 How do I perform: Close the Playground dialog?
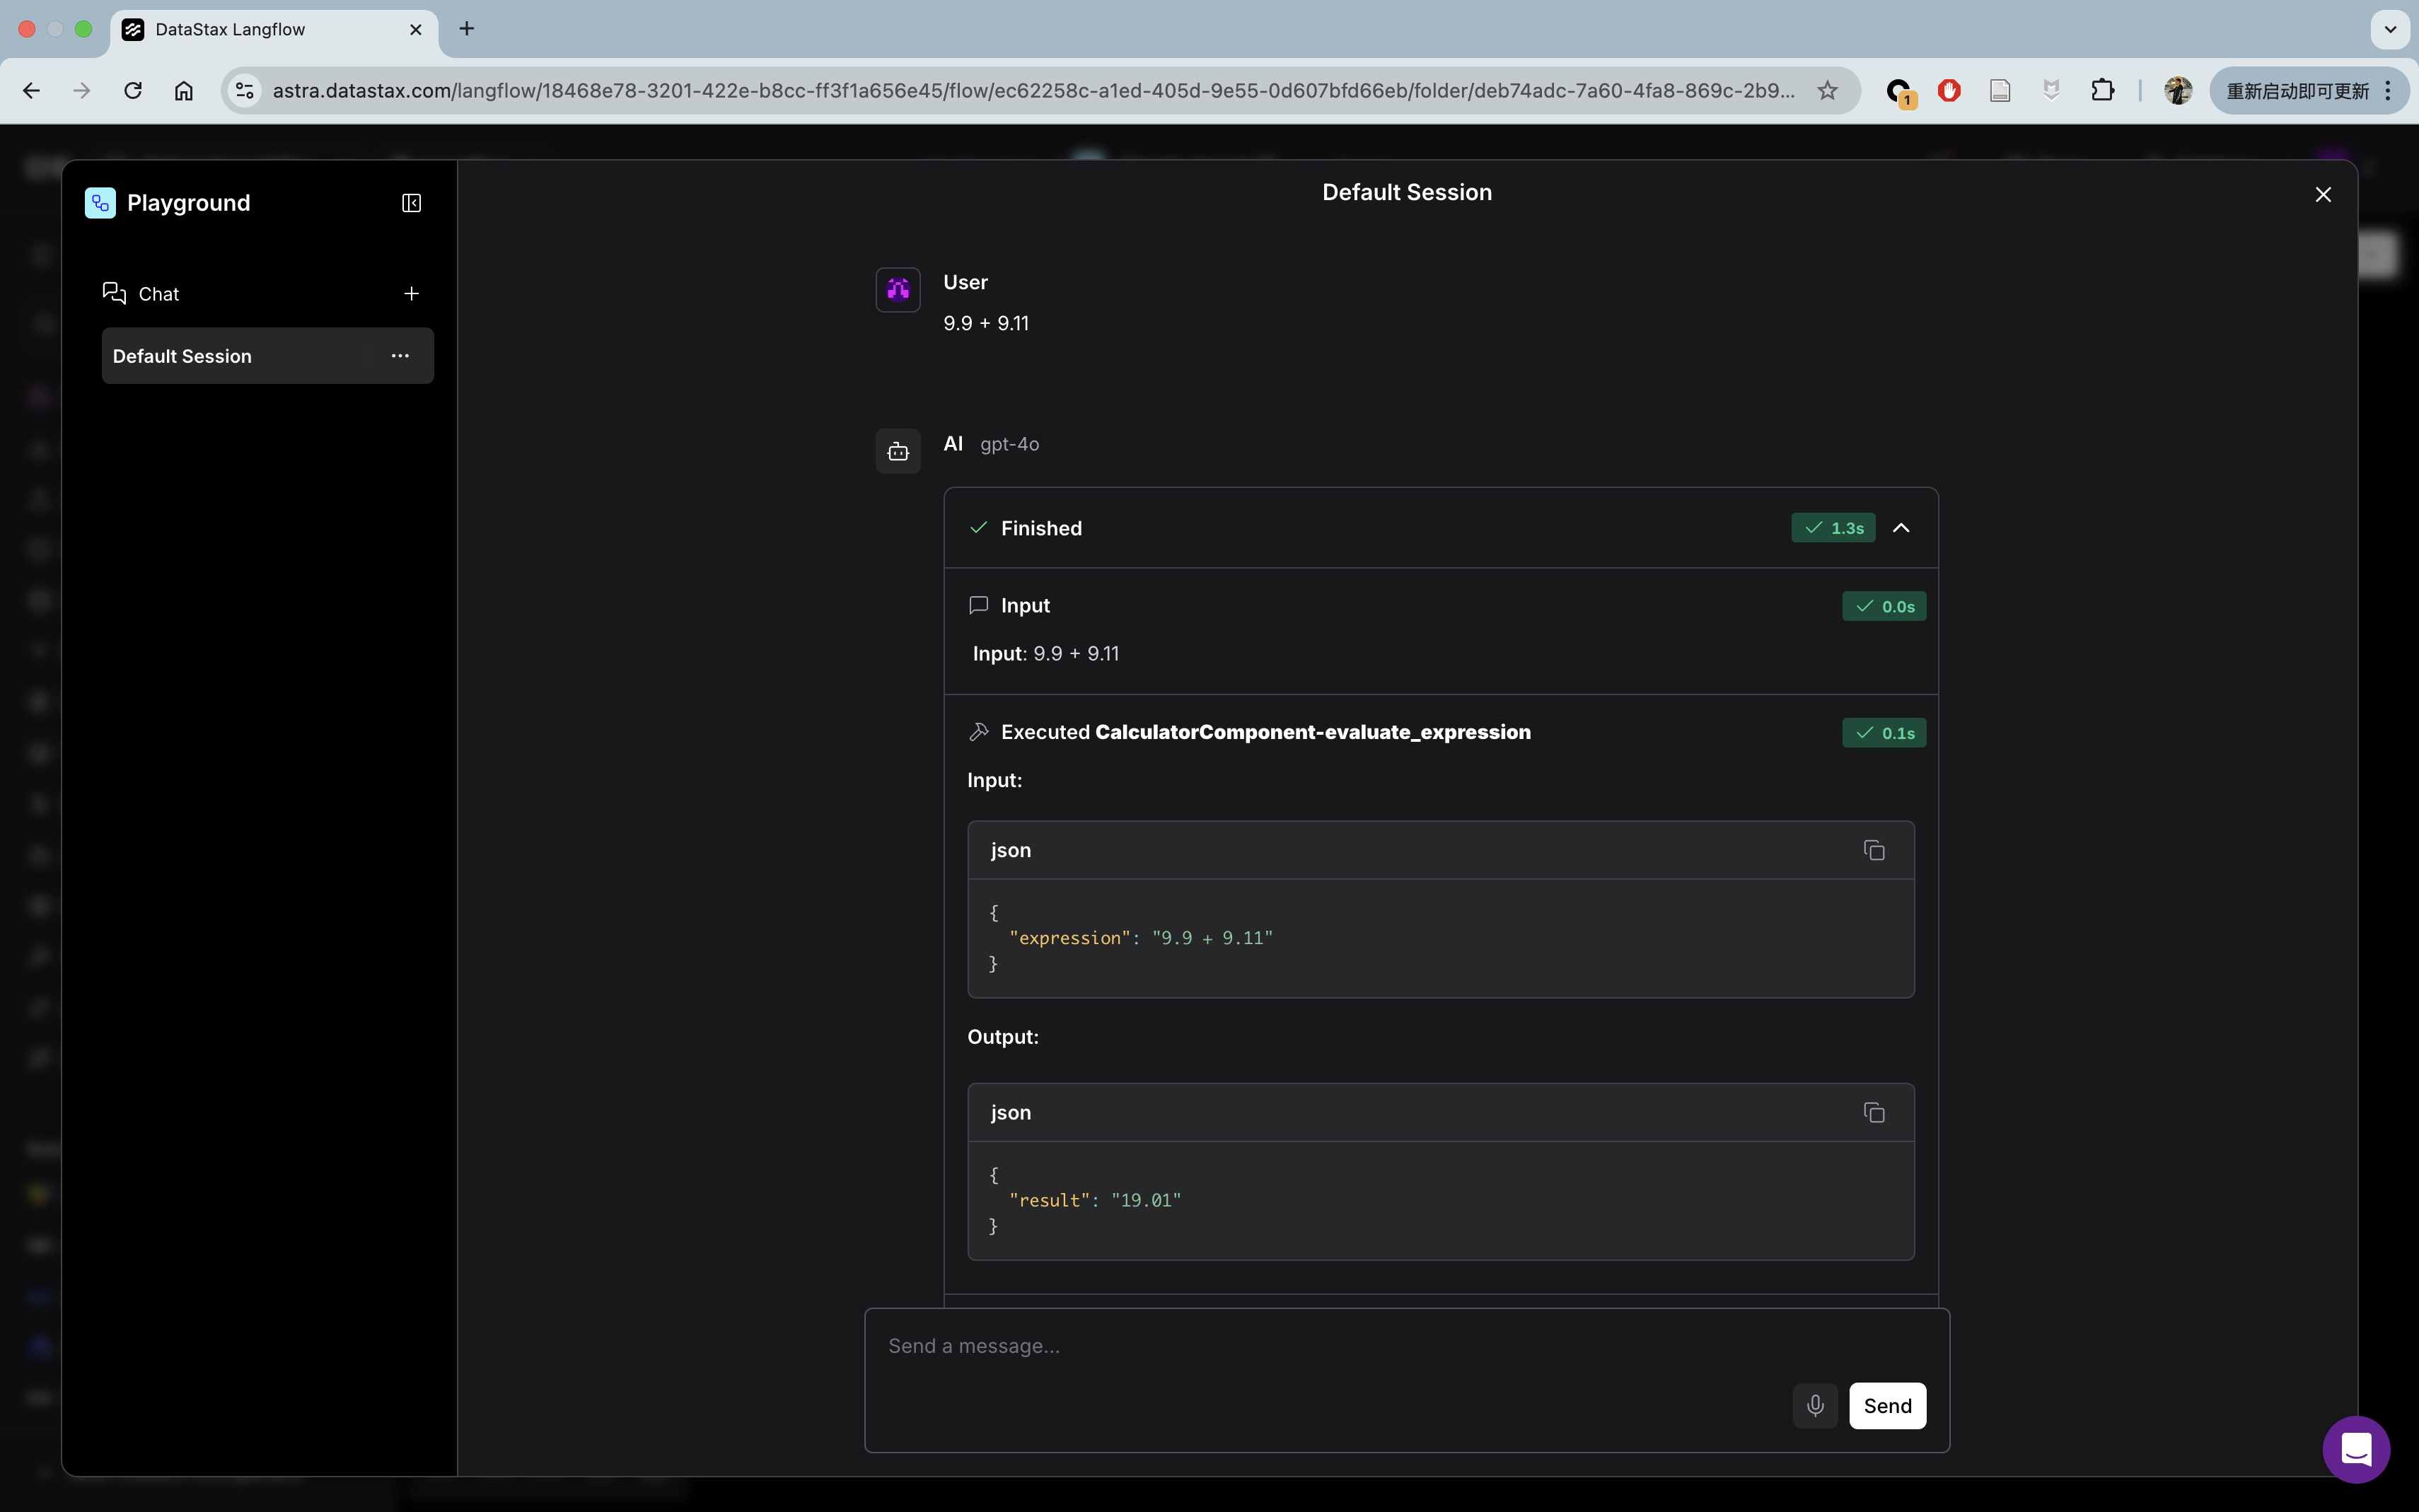pos(2323,194)
